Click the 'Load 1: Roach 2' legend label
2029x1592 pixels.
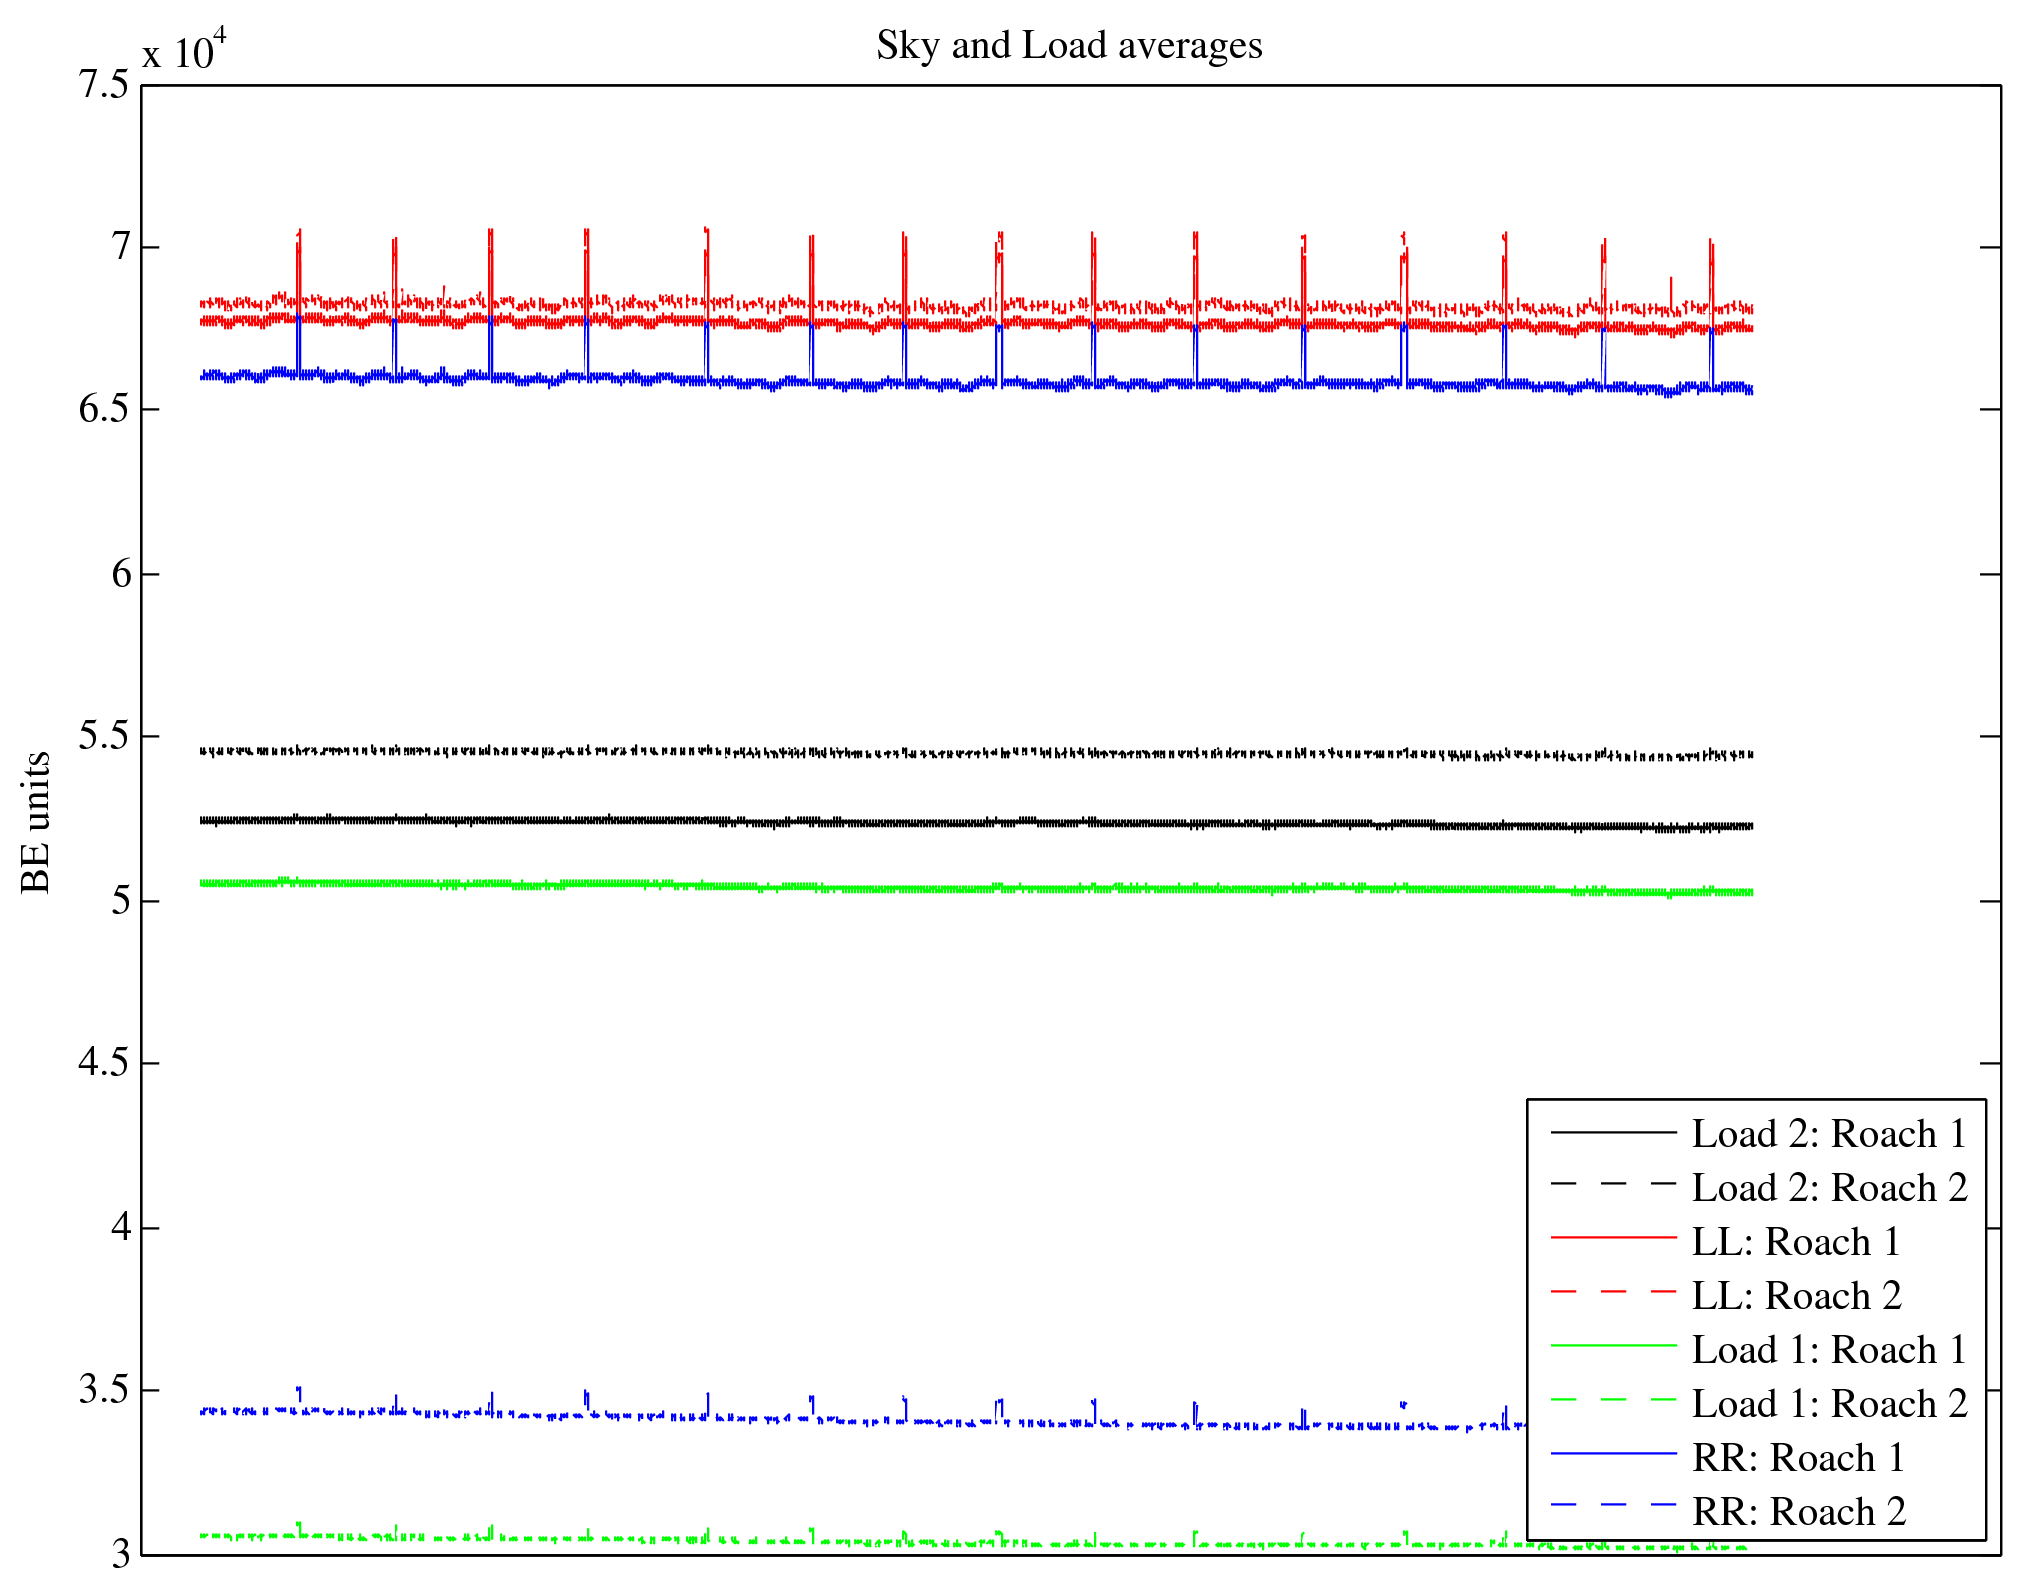click(1828, 1404)
